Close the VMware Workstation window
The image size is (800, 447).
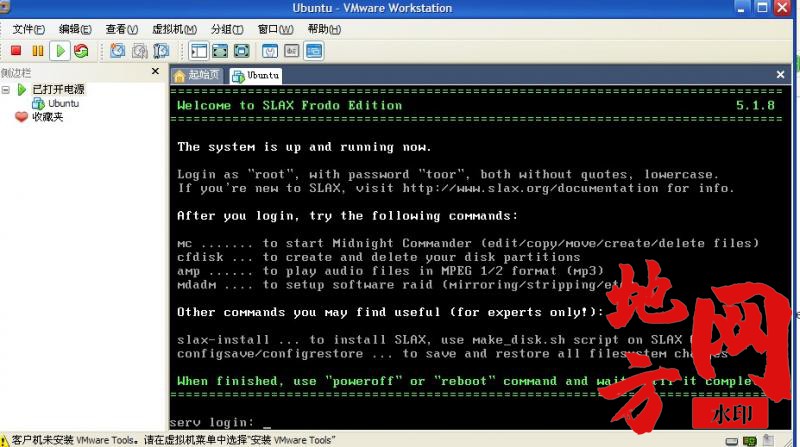[782, 8]
